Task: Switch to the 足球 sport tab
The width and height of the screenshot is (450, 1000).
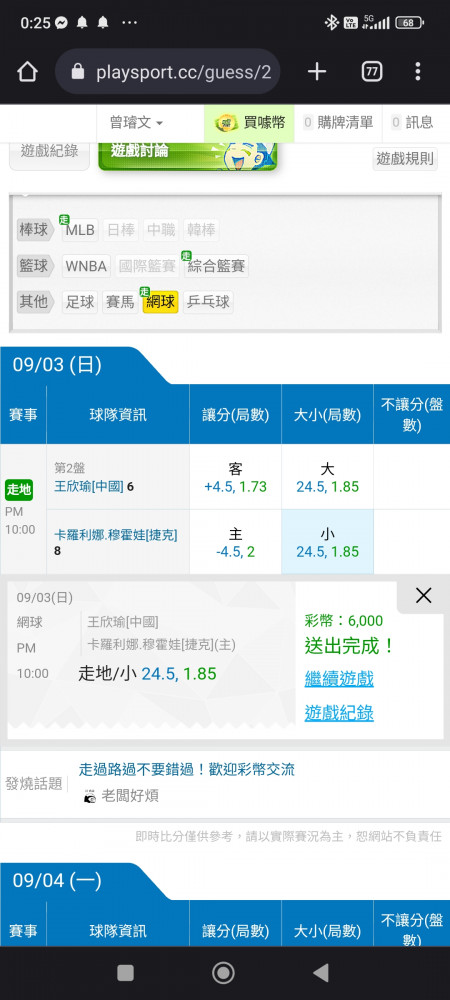Action: point(80,302)
